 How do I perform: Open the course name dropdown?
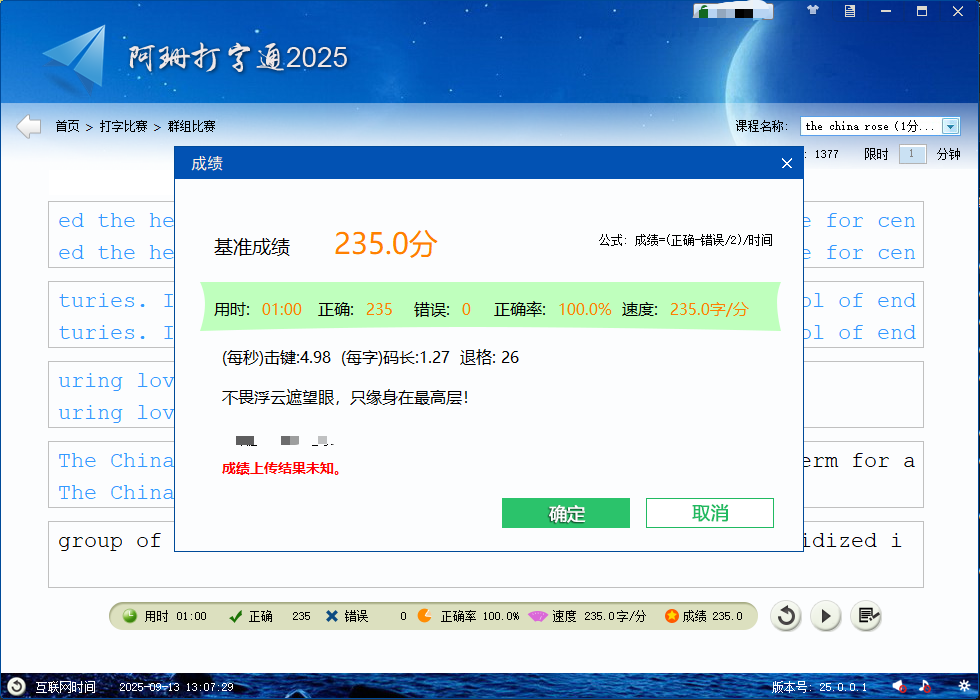coord(950,126)
